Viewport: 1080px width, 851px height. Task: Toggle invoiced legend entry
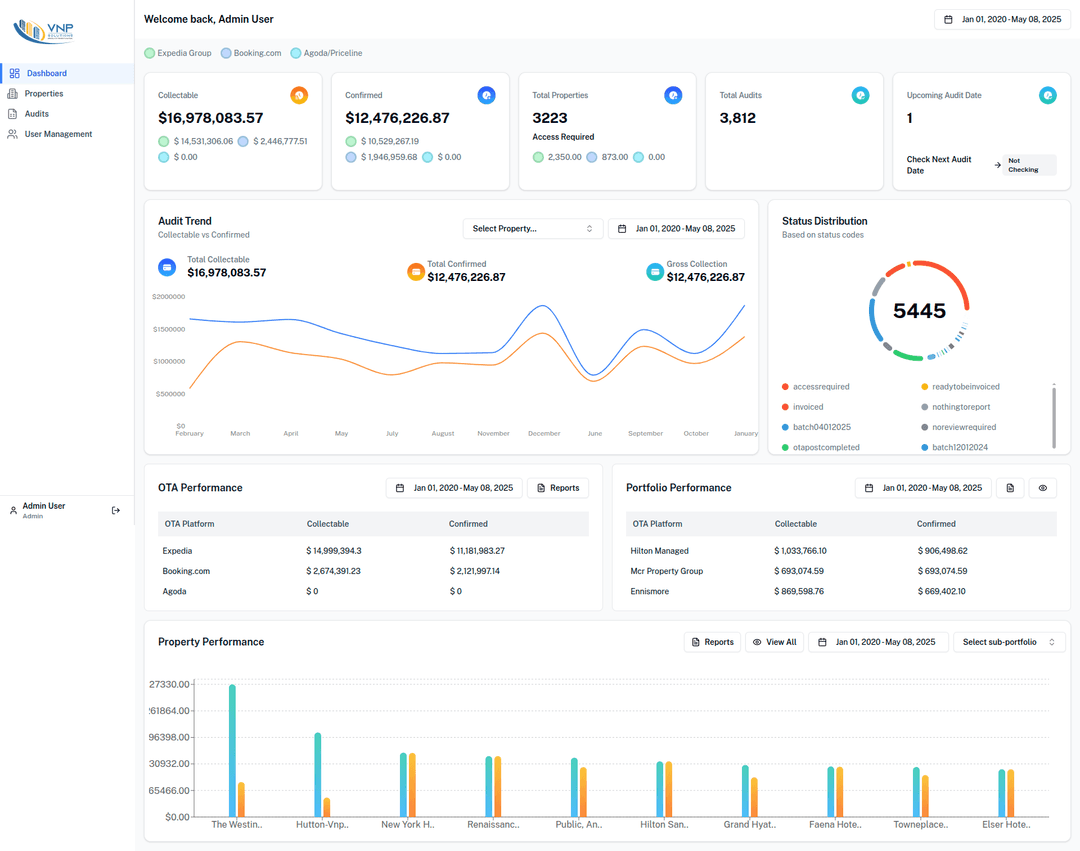click(x=802, y=407)
